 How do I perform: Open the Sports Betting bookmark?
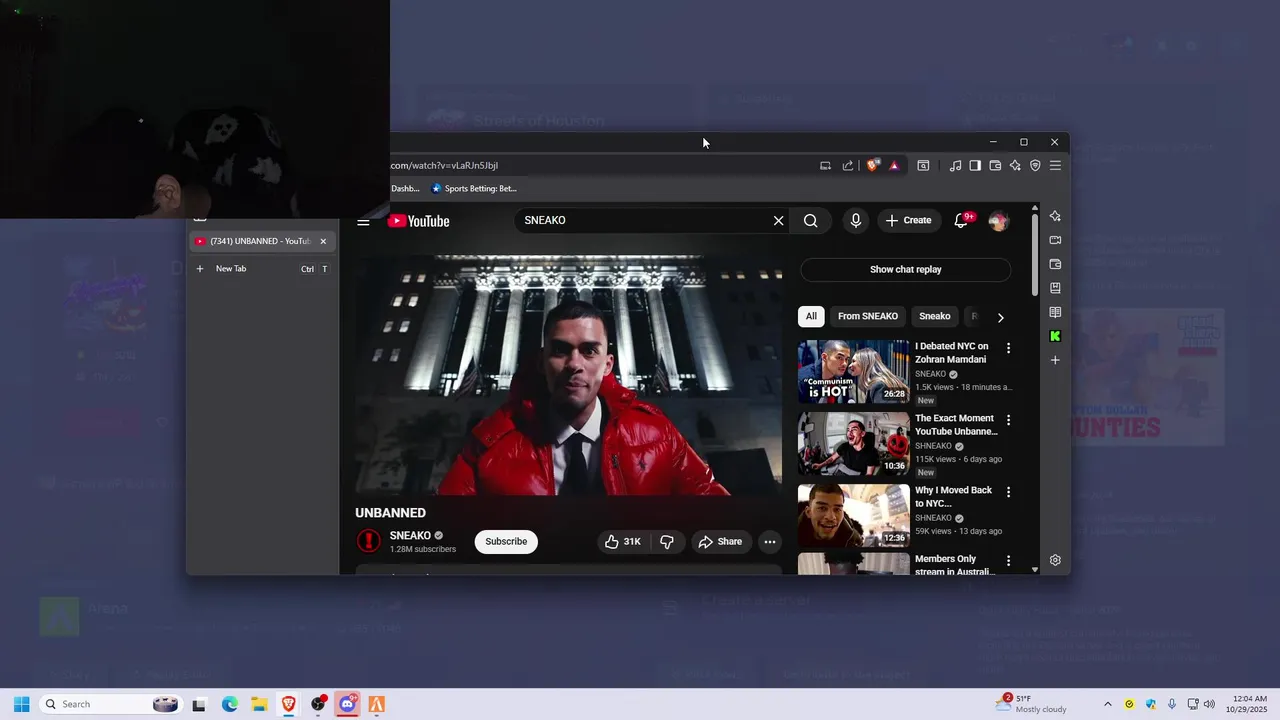[474, 188]
